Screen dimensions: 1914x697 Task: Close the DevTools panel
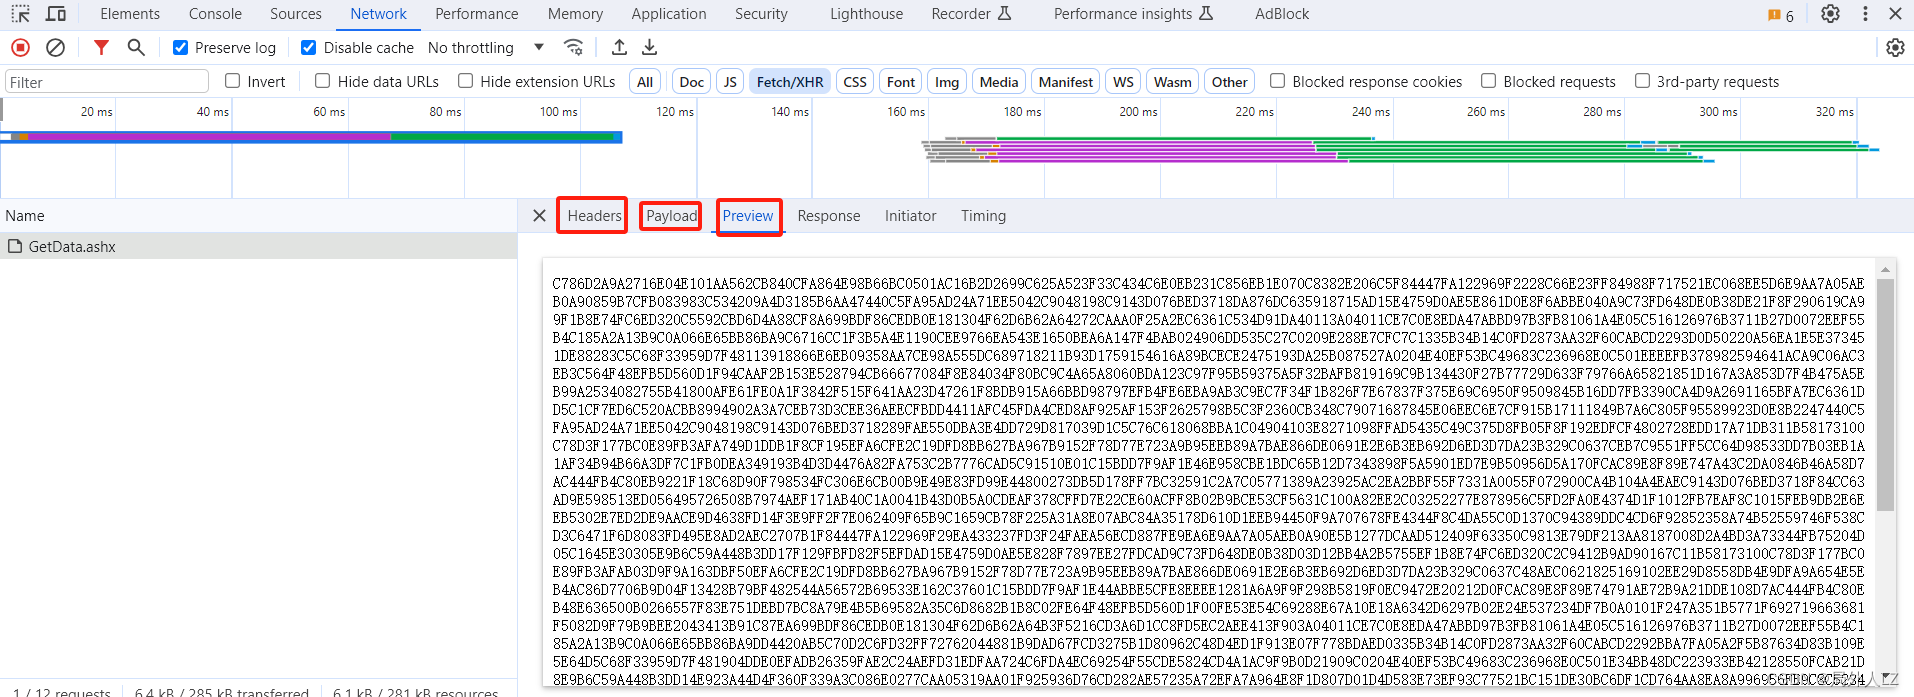(x=1895, y=14)
